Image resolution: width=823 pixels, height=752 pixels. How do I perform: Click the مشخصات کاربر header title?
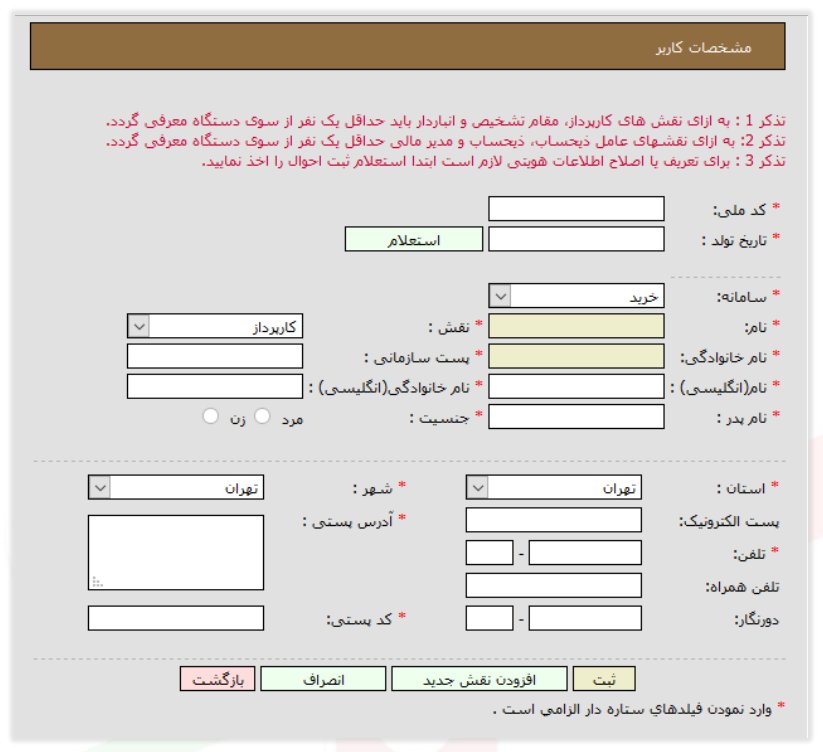(703, 47)
